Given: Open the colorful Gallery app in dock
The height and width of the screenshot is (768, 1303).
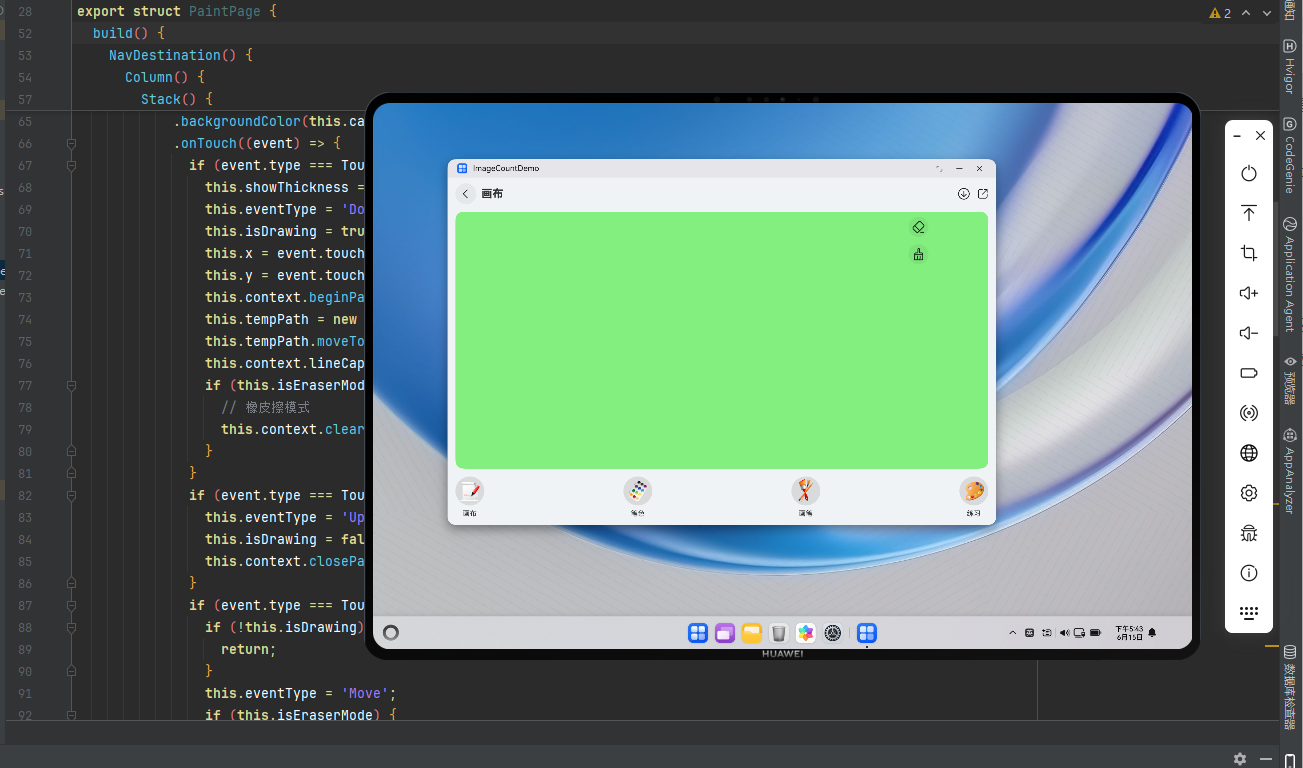Looking at the screenshot, I should [x=806, y=633].
